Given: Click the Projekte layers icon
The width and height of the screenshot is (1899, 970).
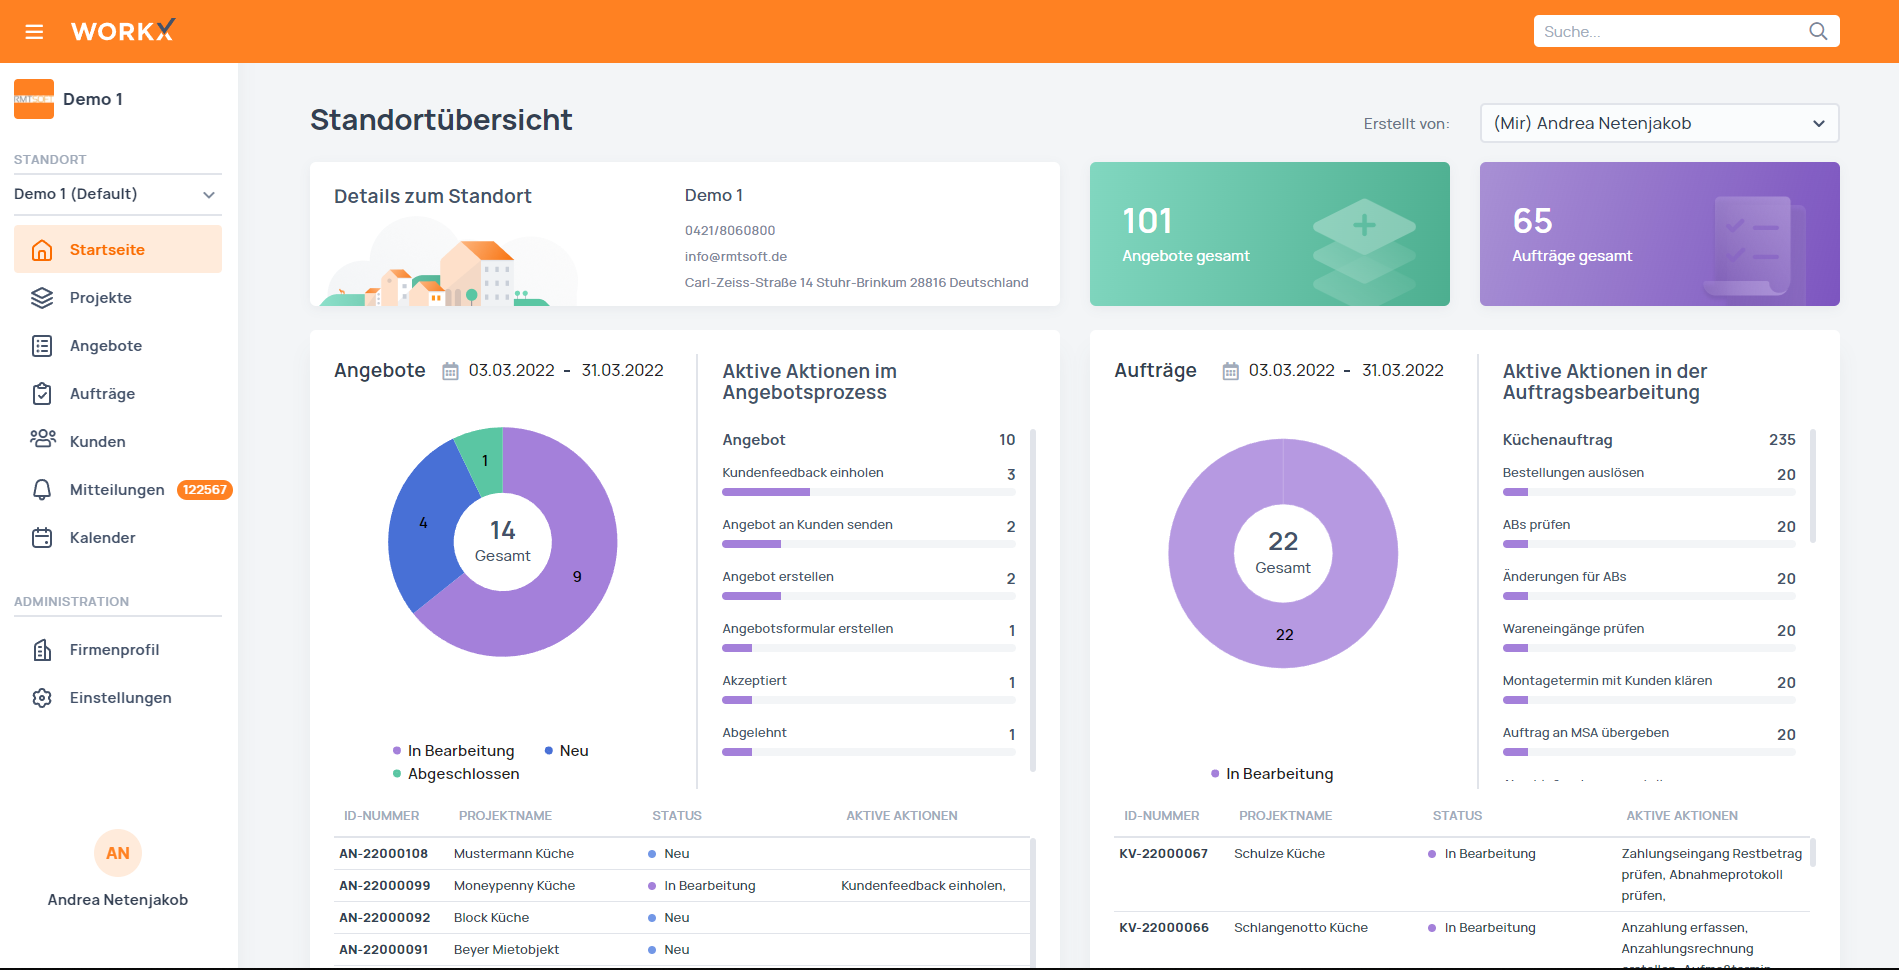Looking at the screenshot, I should [42, 298].
